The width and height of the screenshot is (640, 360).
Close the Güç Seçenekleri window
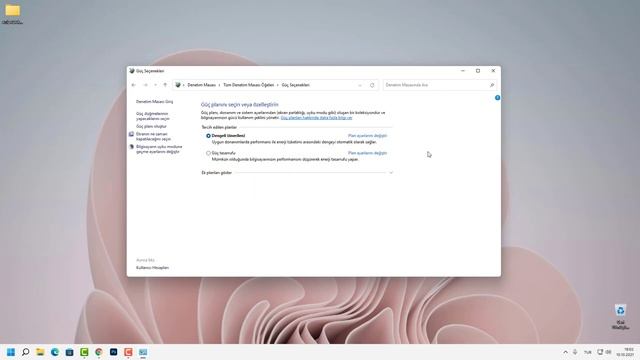tap(493, 71)
